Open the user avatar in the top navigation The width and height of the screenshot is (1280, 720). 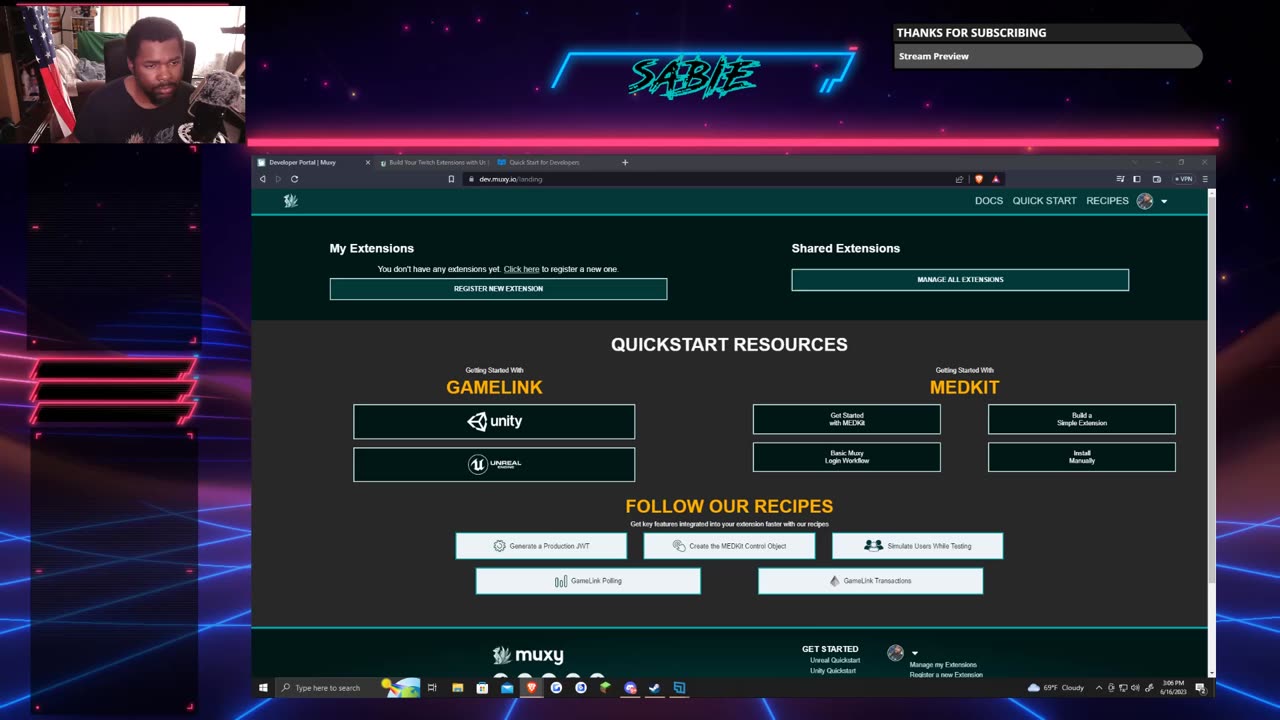coord(1145,201)
